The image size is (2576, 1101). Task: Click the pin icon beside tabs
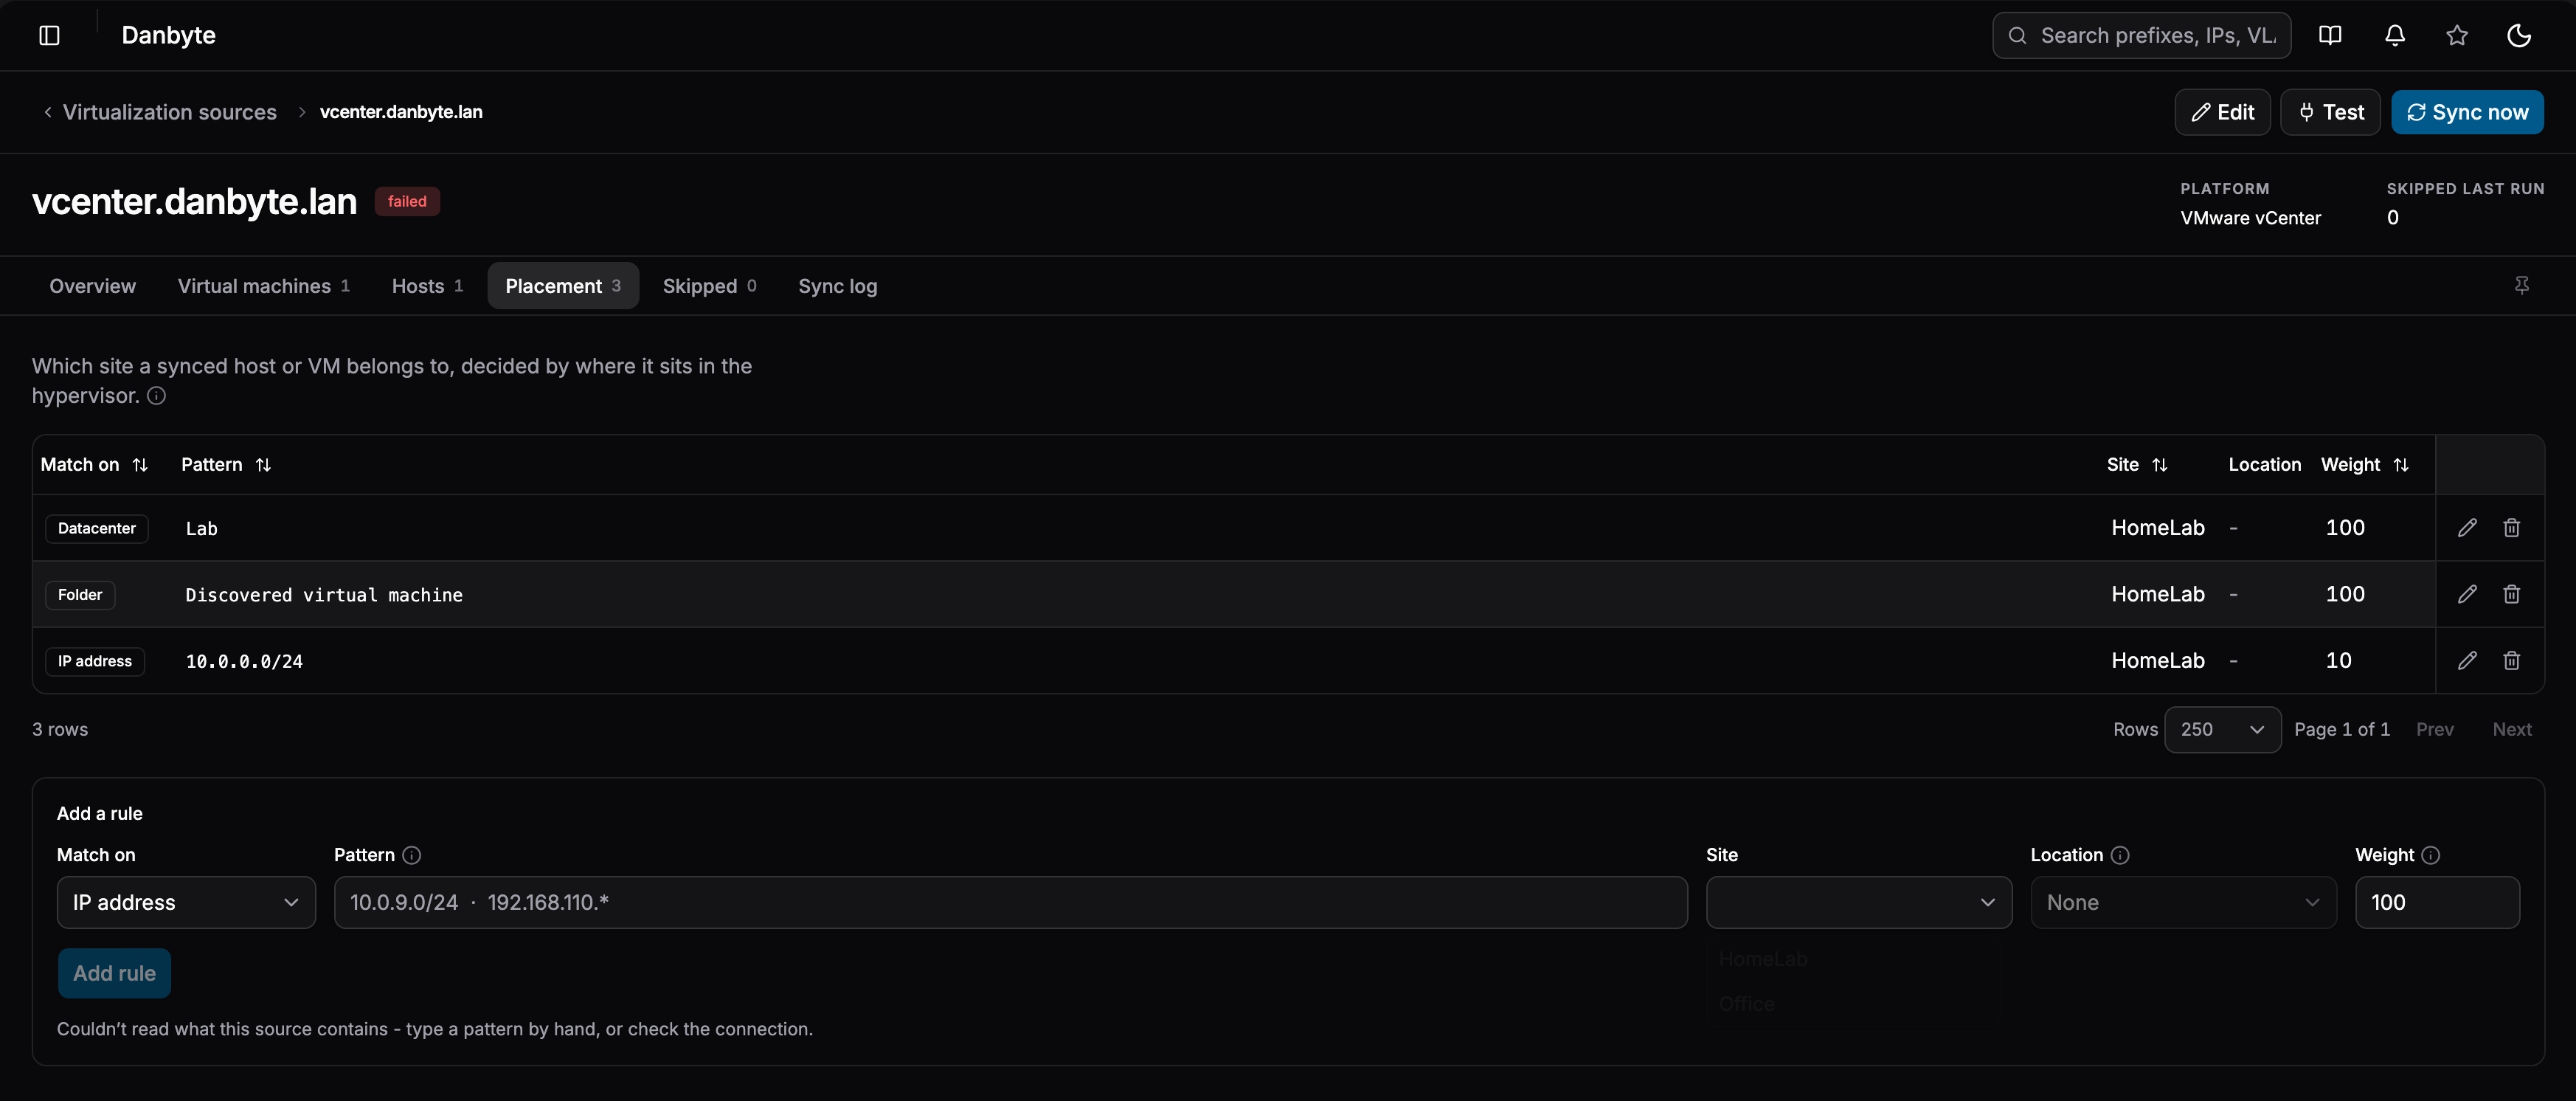(2522, 286)
